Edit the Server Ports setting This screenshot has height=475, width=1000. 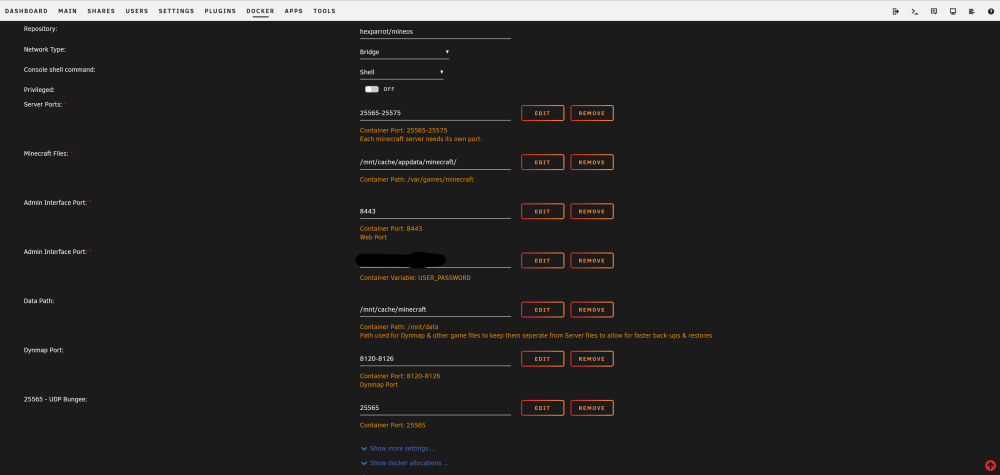[x=542, y=113]
